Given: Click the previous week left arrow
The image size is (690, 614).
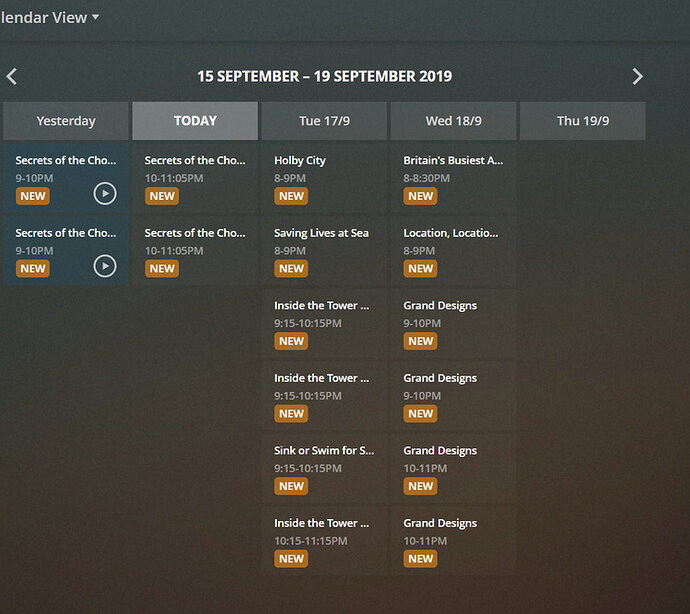Looking at the screenshot, I should 12,76.
